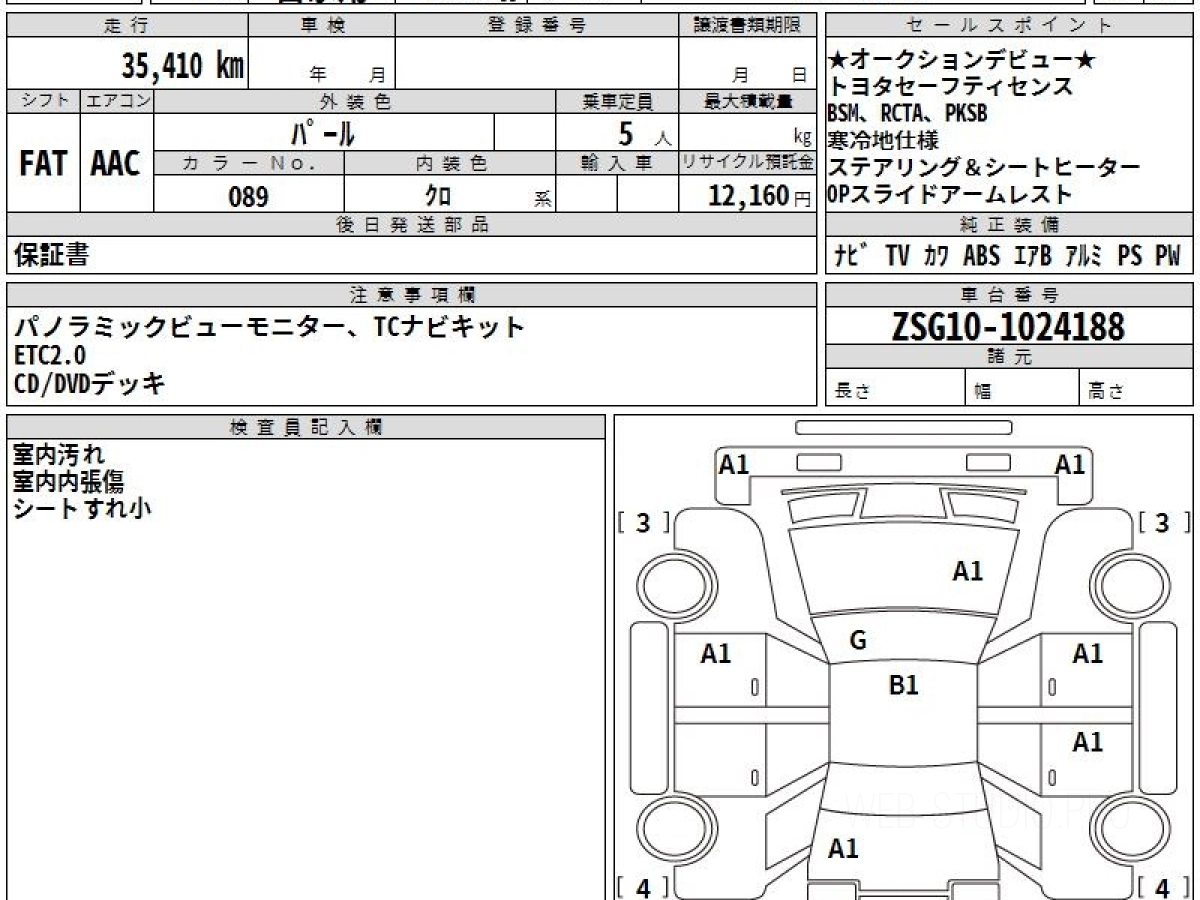
Task: Select the "エアB" airbag mark
Action: point(1032,256)
